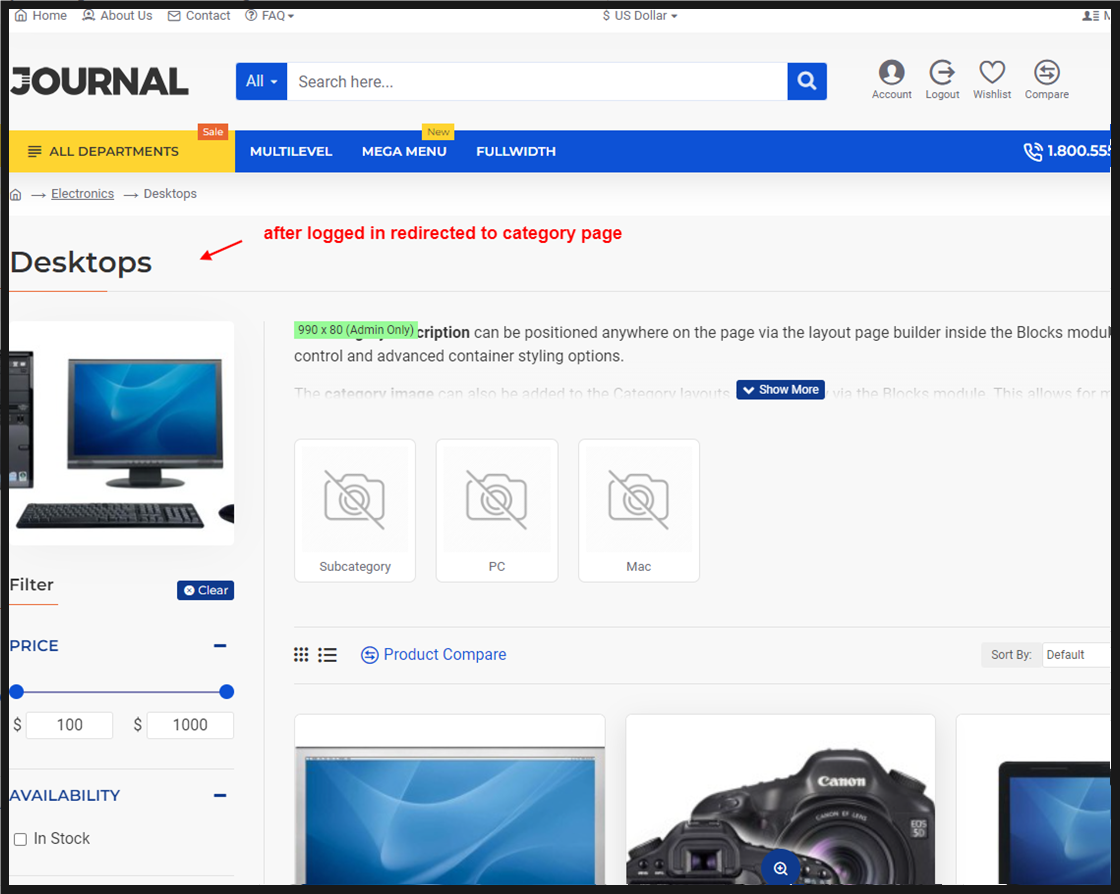Switch products to list view icon
Screen dimensions: 1120x894
pos(327,654)
